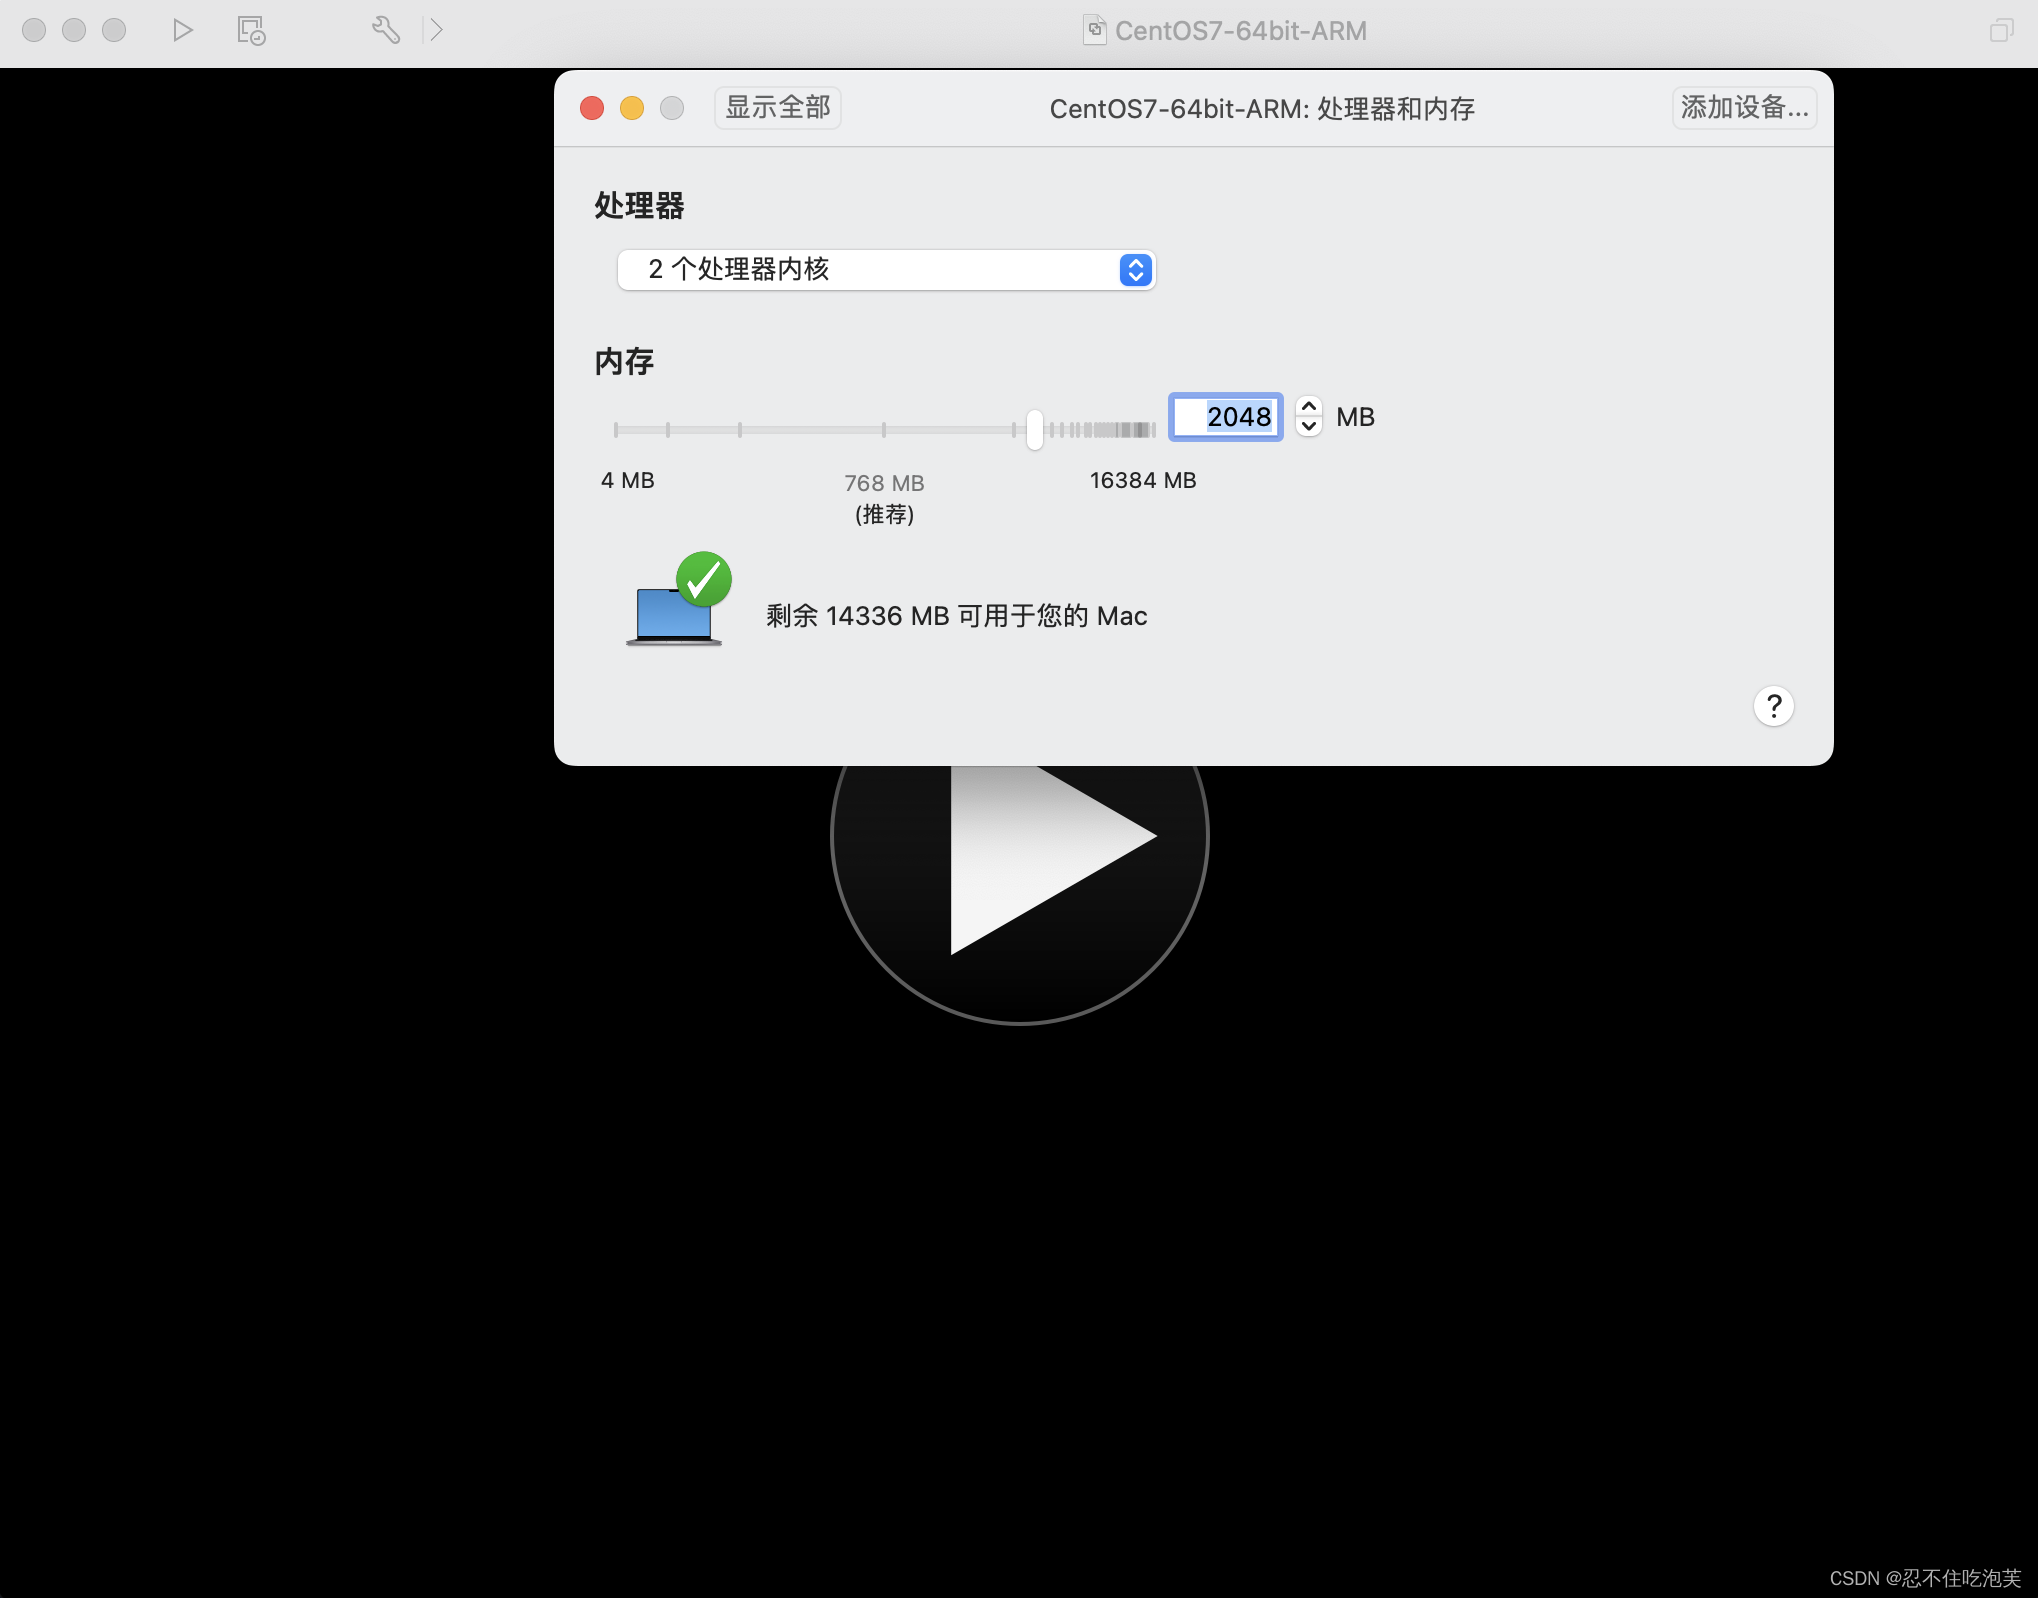Click the 16384 MB label

(x=1143, y=481)
